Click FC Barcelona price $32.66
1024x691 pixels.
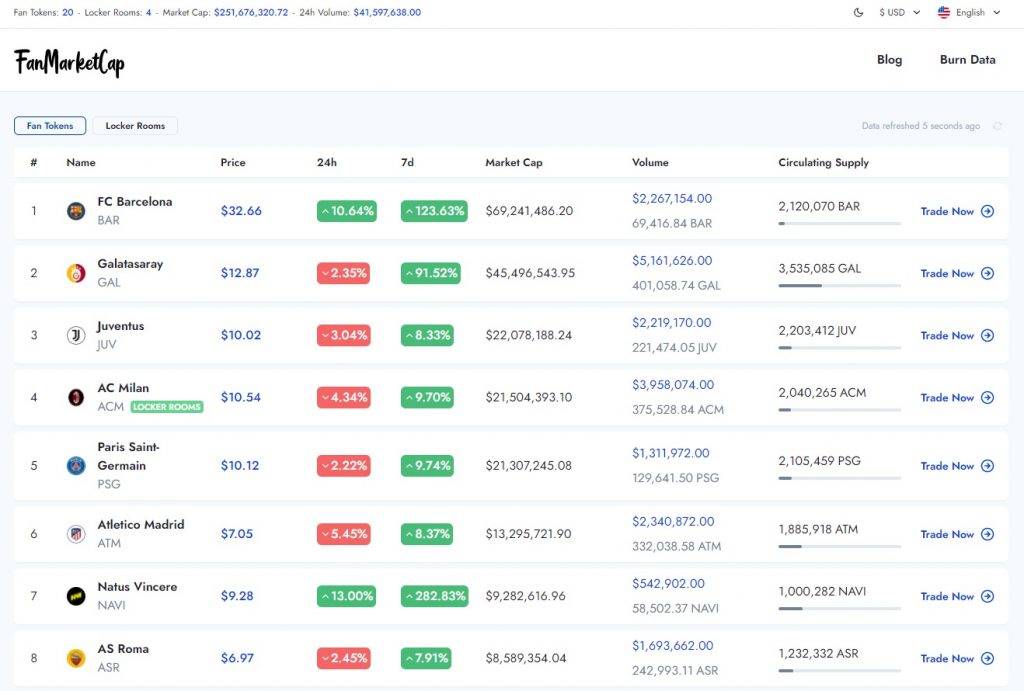[x=241, y=211]
